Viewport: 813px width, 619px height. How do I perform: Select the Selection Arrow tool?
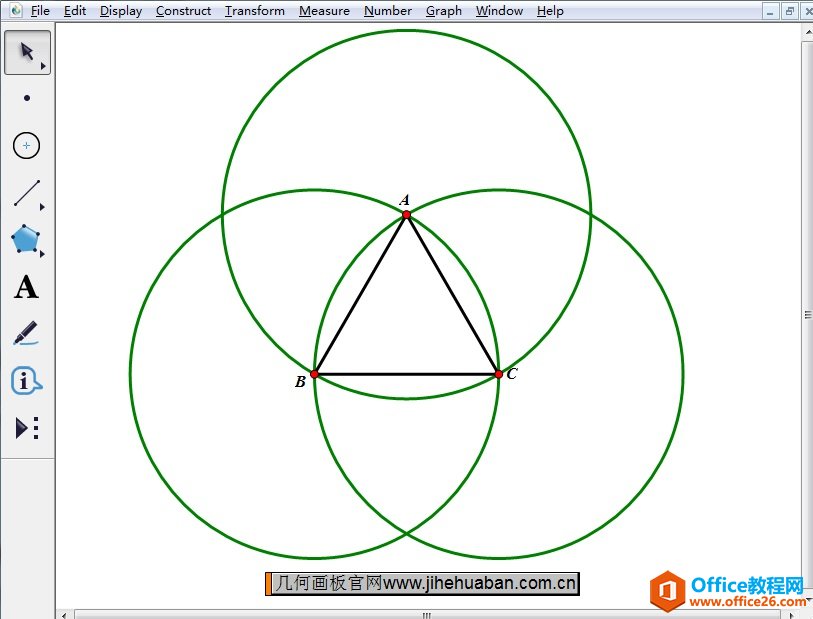pyautogui.click(x=27, y=52)
